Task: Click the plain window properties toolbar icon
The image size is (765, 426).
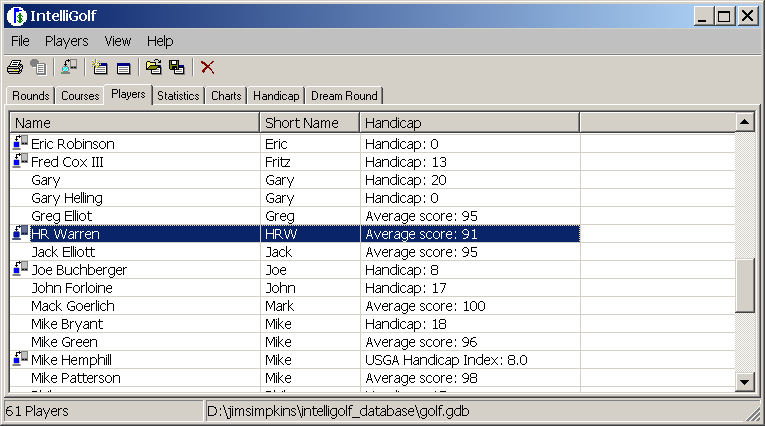Action: [x=123, y=68]
